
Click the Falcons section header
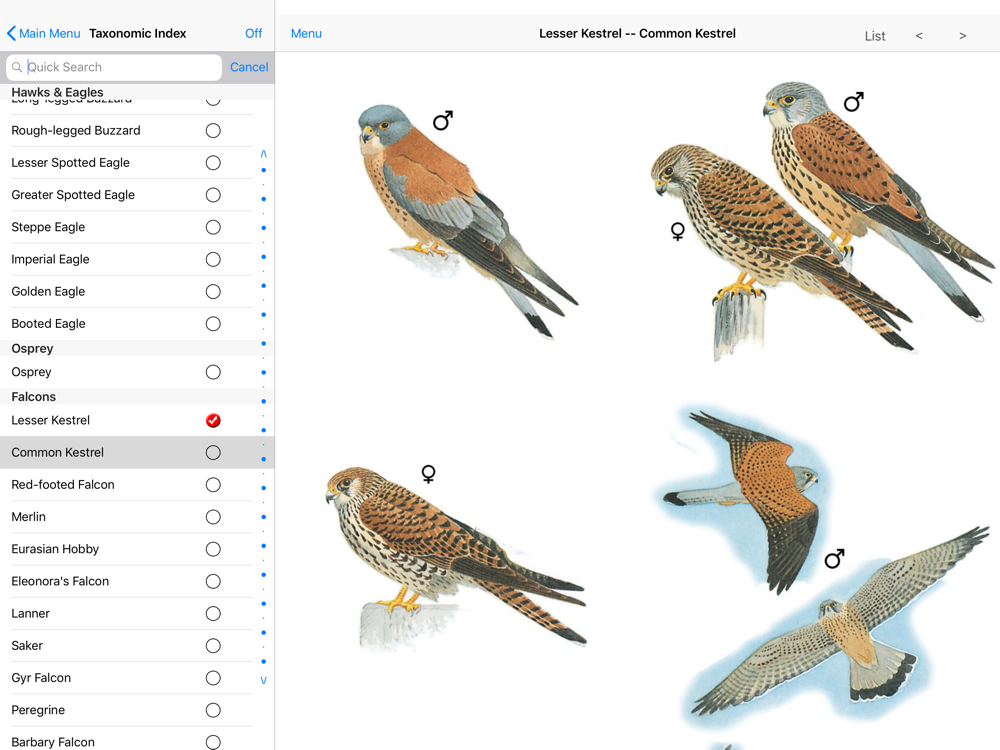pos(137,397)
